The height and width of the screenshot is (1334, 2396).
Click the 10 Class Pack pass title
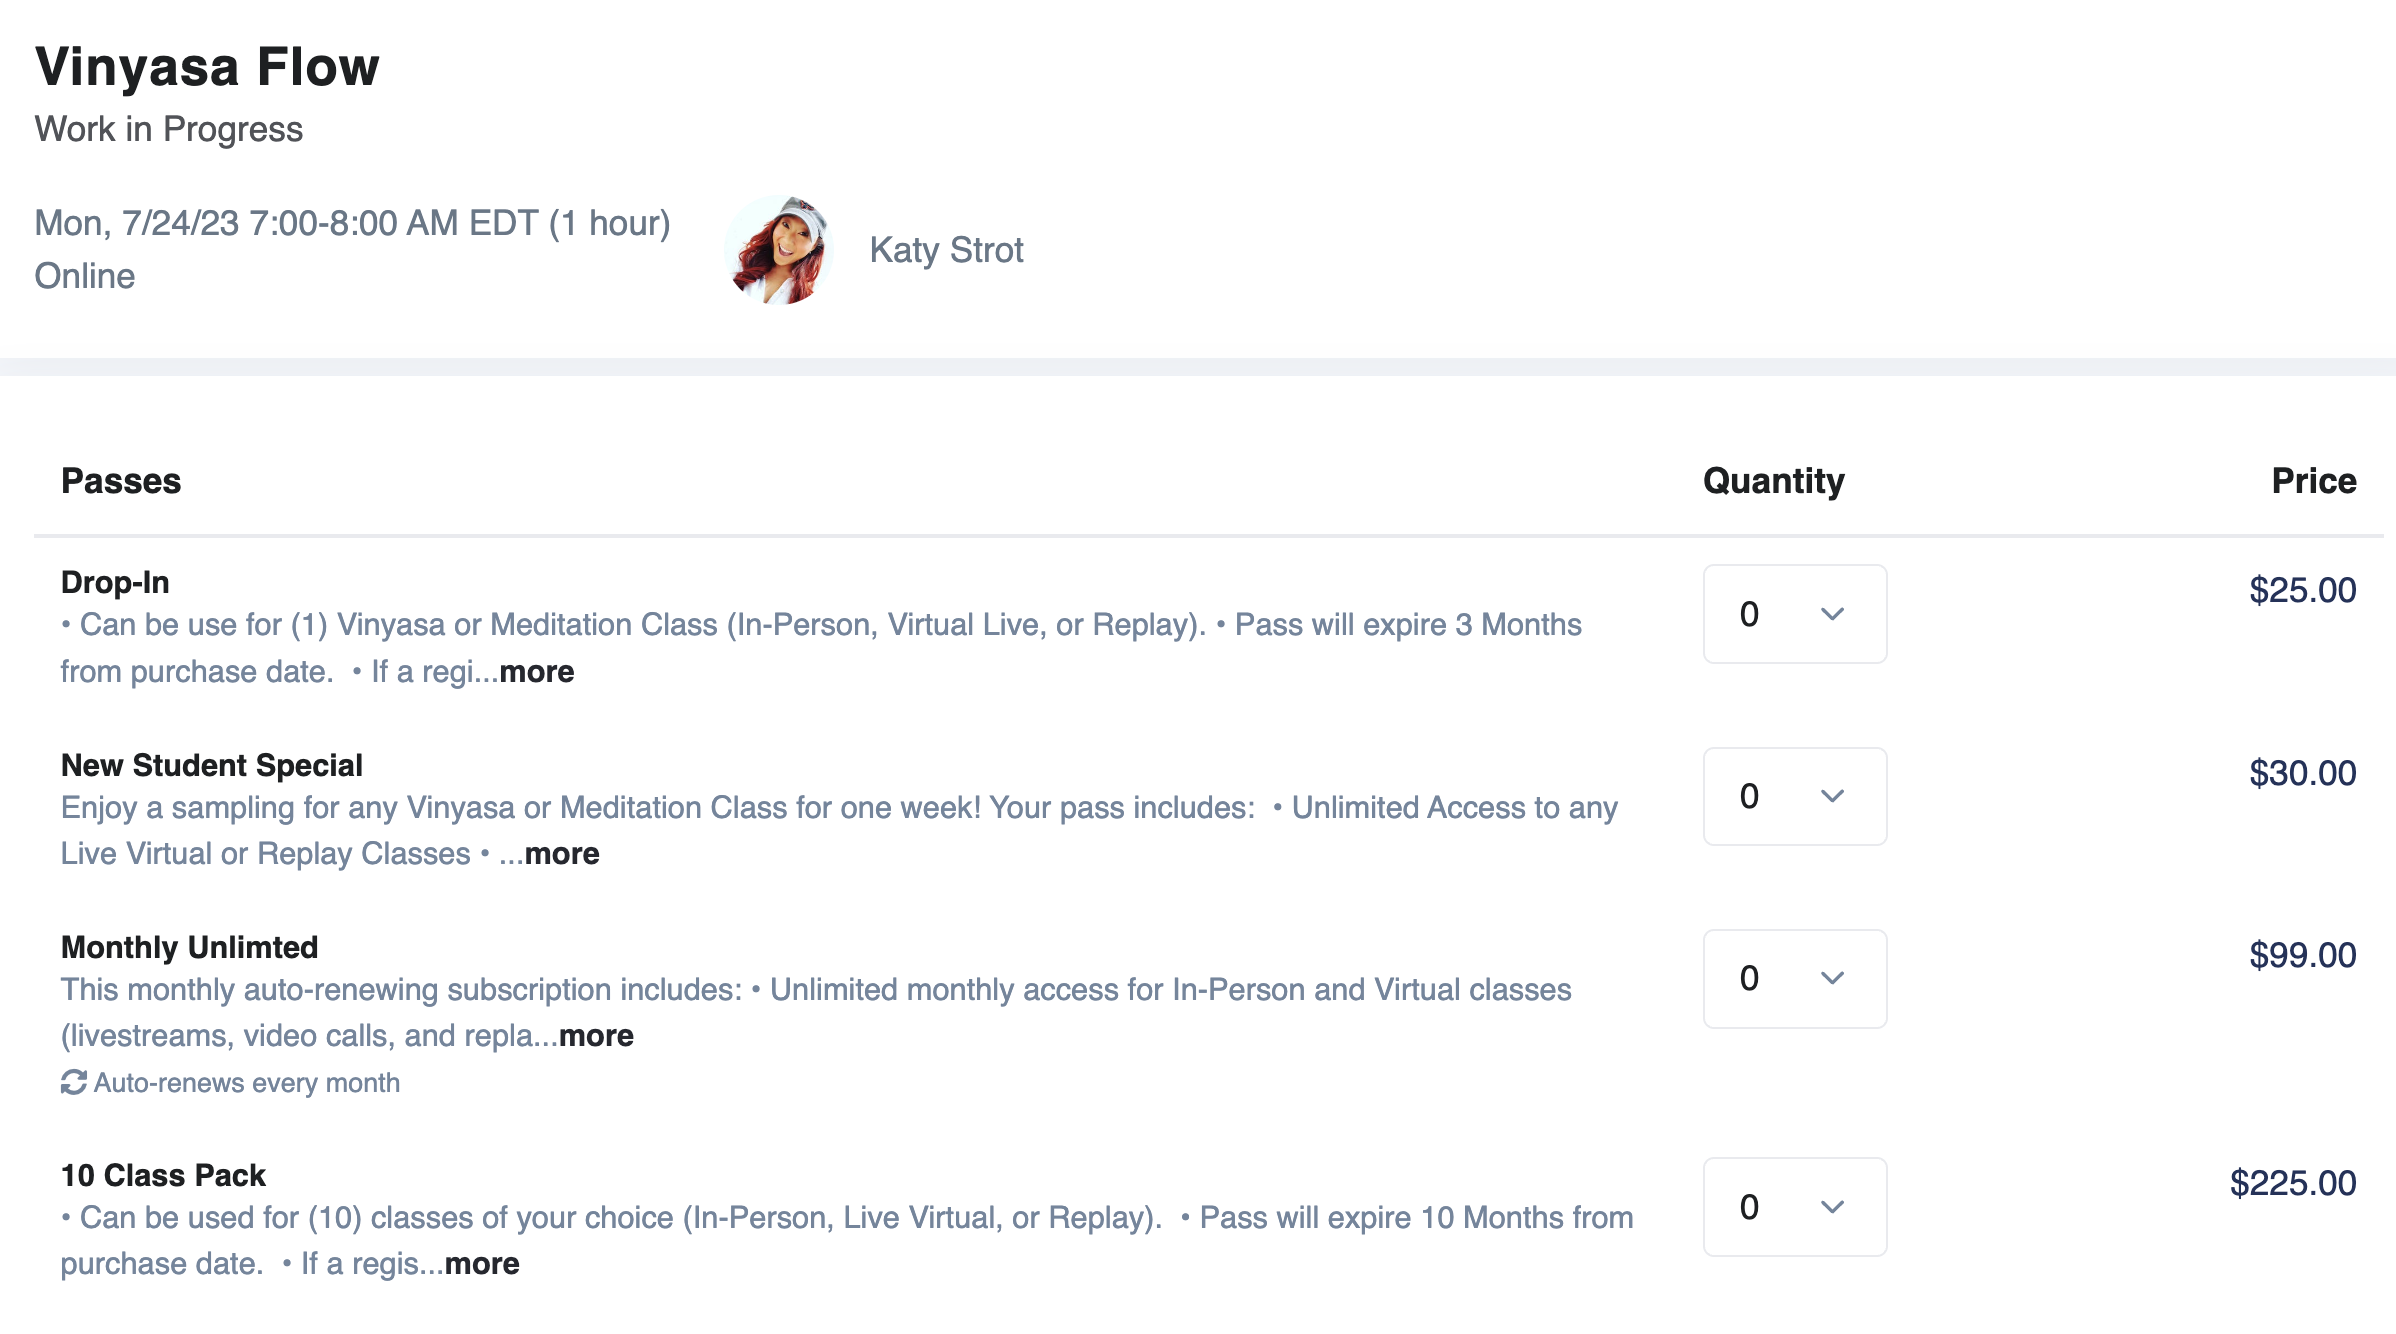tap(163, 1175)
